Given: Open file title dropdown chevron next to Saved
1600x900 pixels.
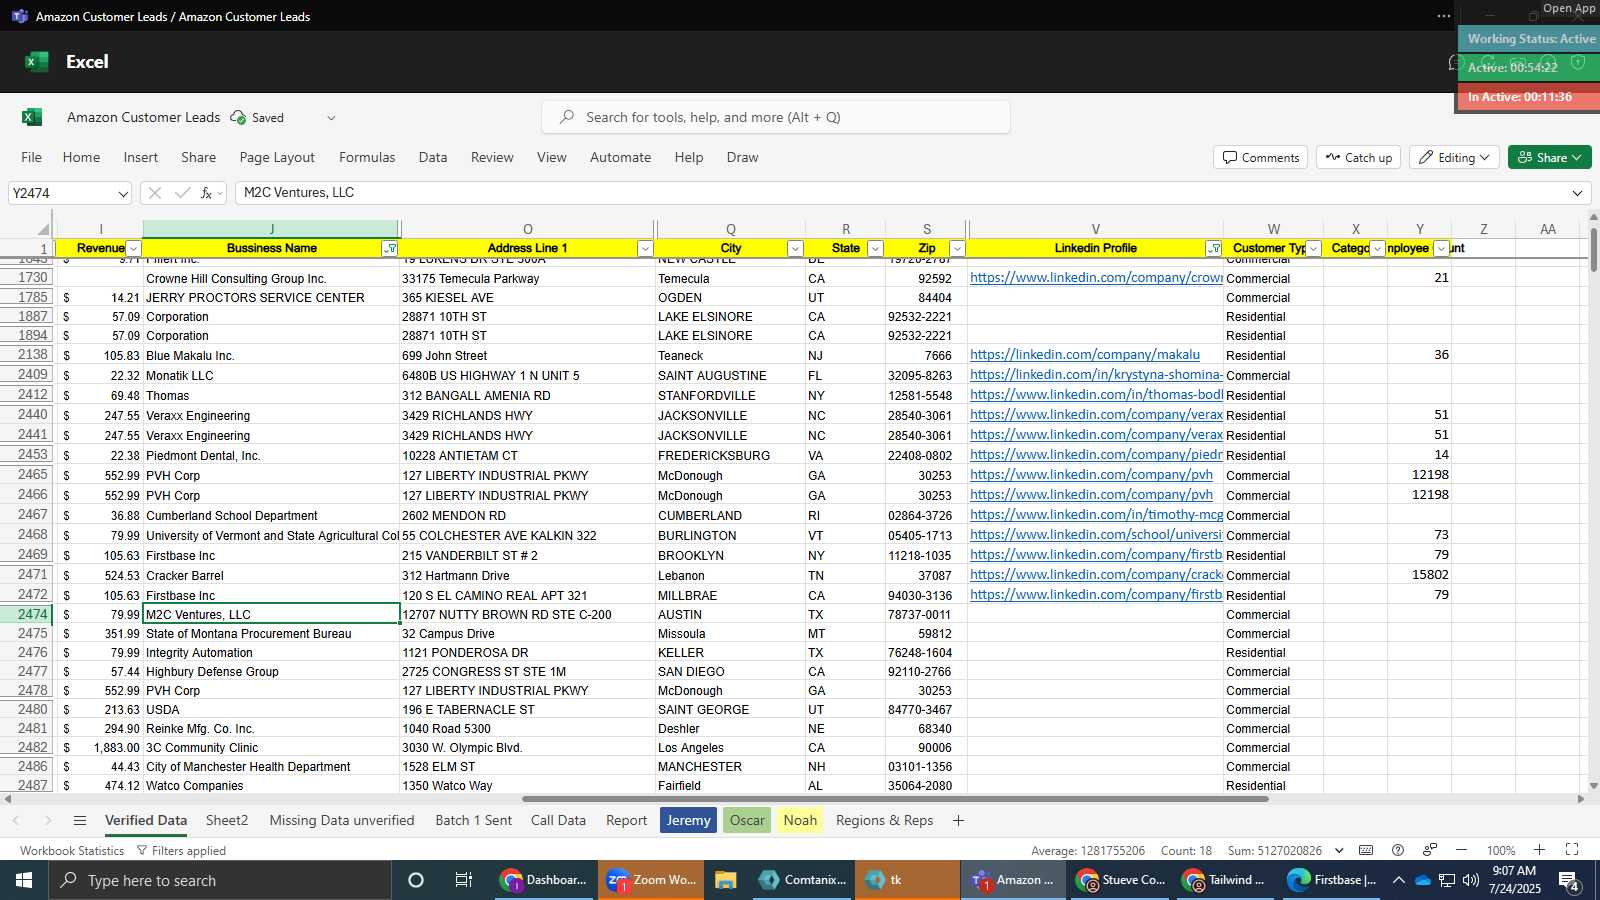Looking at the screenshot, I should coord(331,118).
